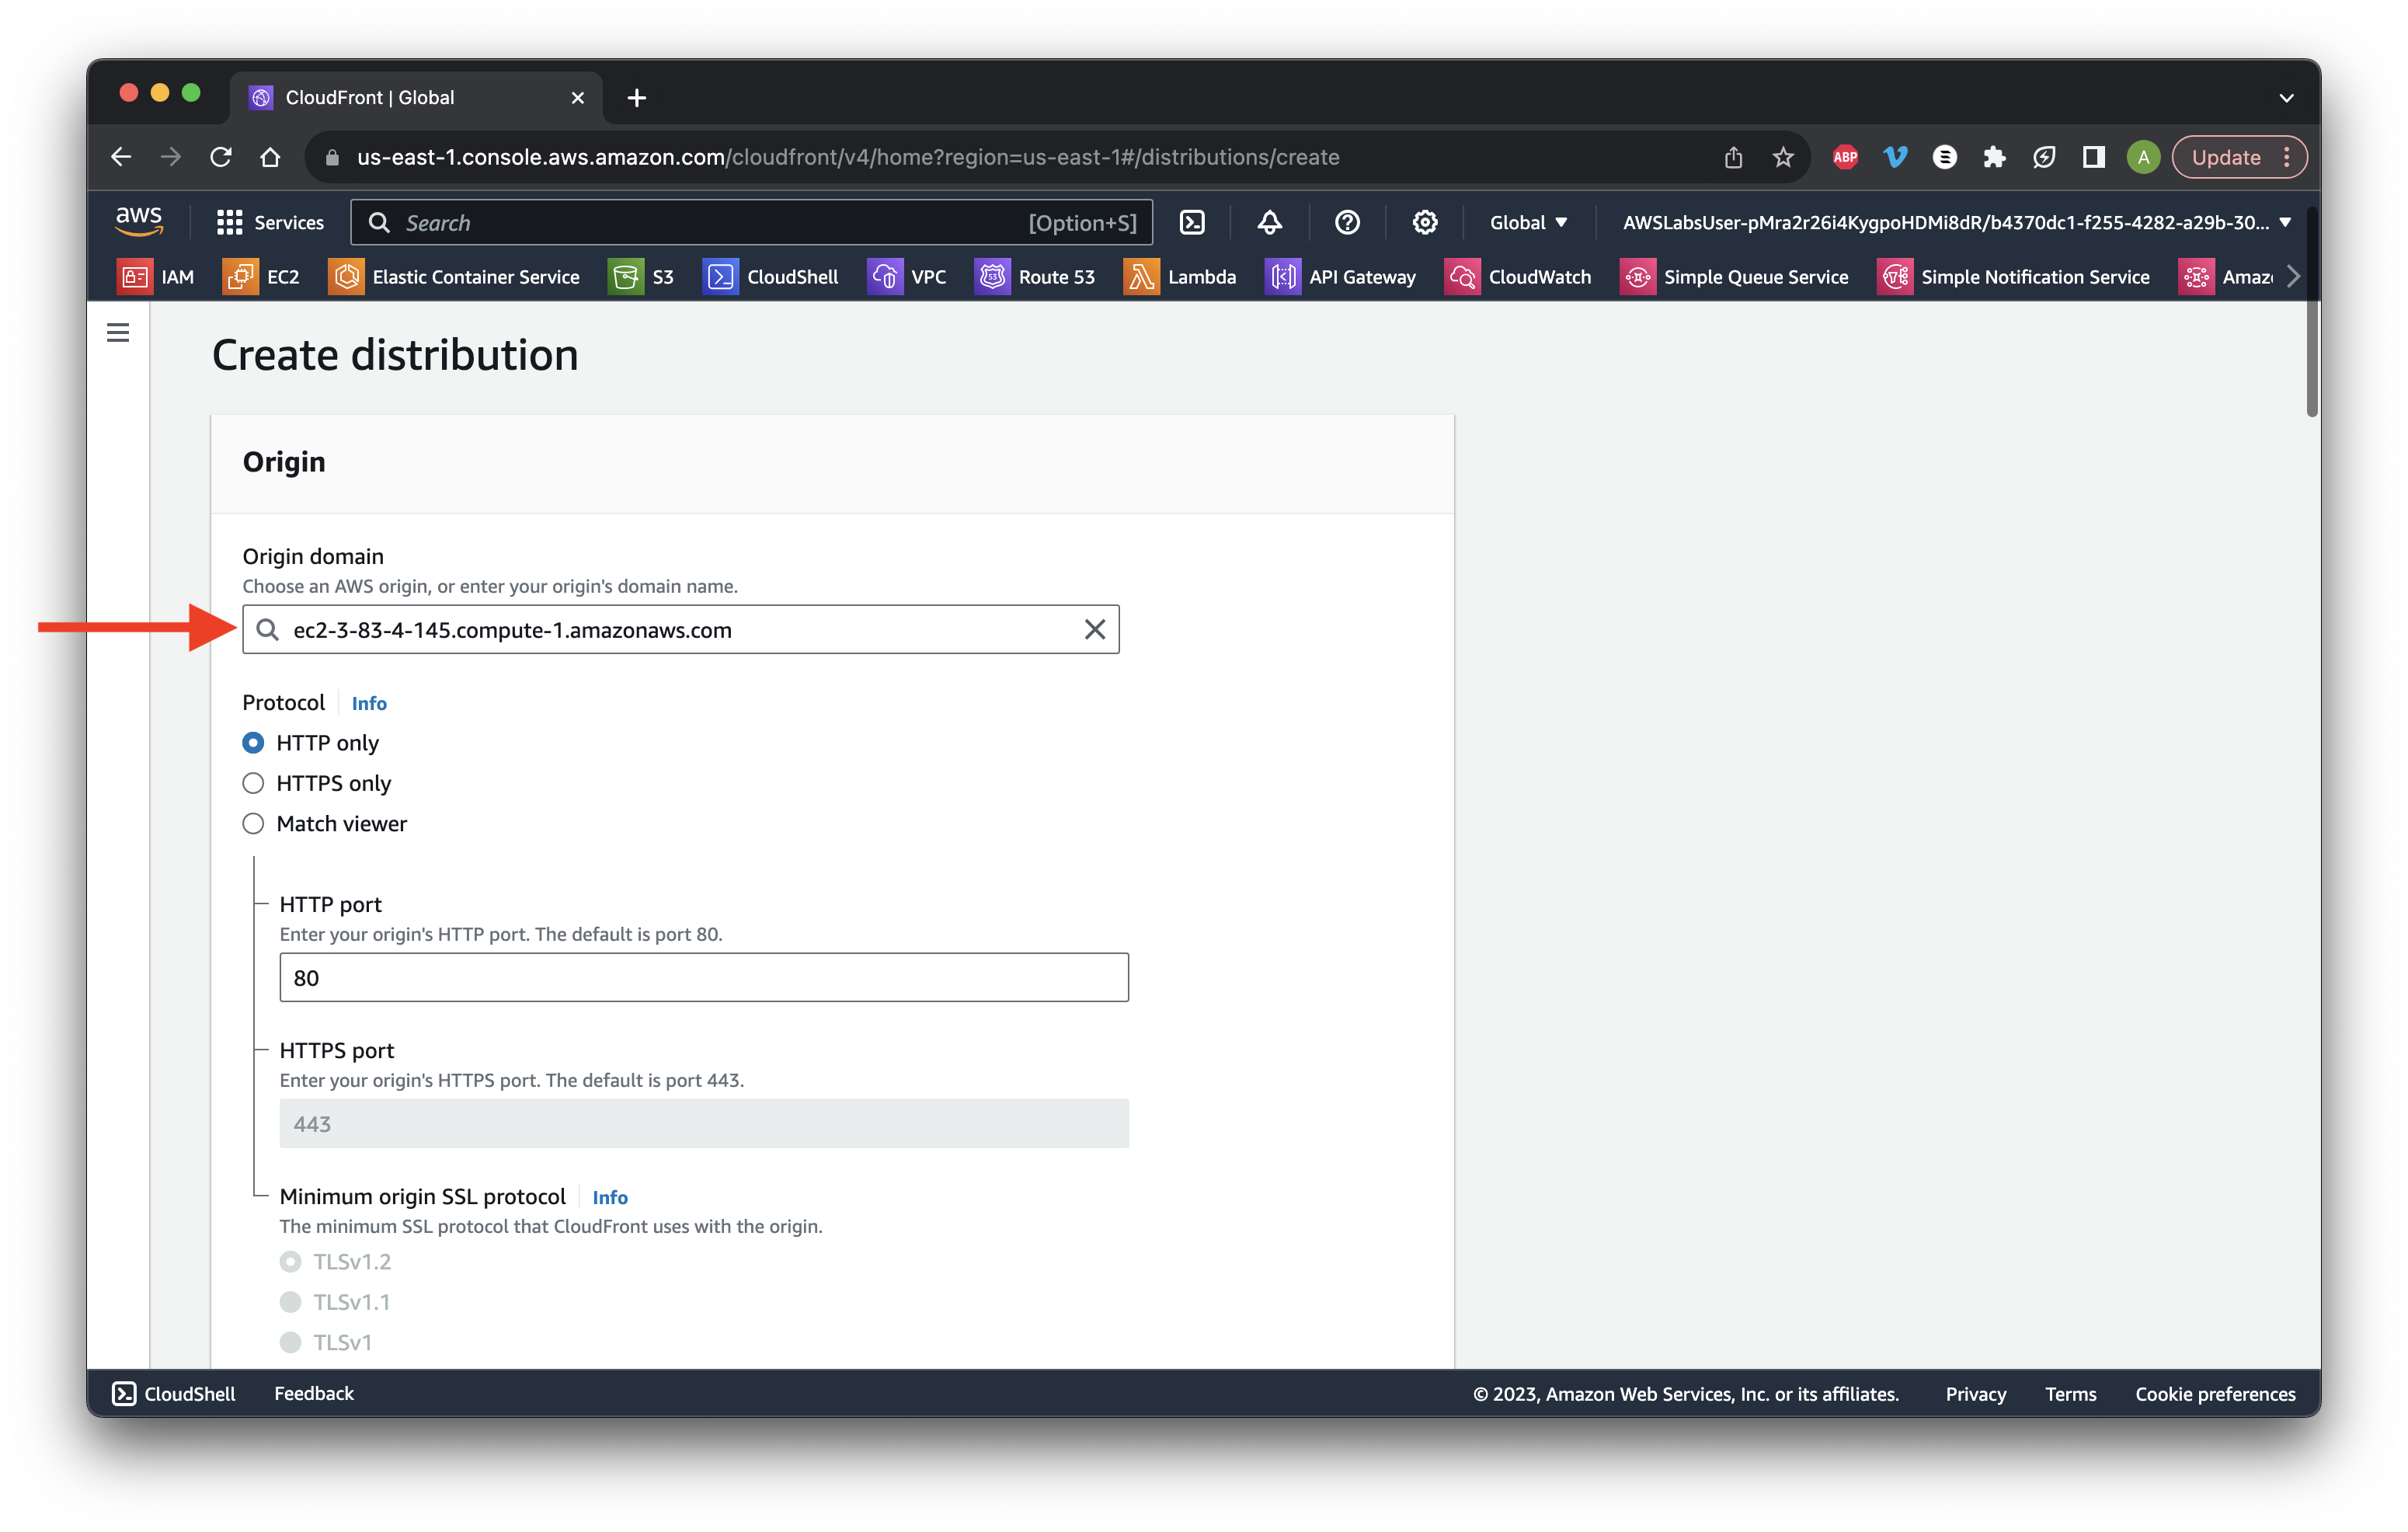Toggle the browser side panel
Image resolution: width=2408 pixels, height=1532 pixels.
click(x=2093, y=157)
